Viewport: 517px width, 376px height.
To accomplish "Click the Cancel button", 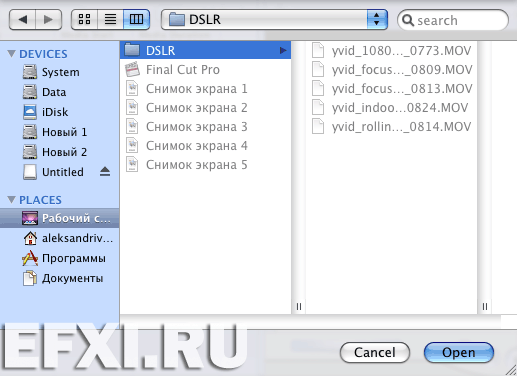I will [x=375, y=352].
